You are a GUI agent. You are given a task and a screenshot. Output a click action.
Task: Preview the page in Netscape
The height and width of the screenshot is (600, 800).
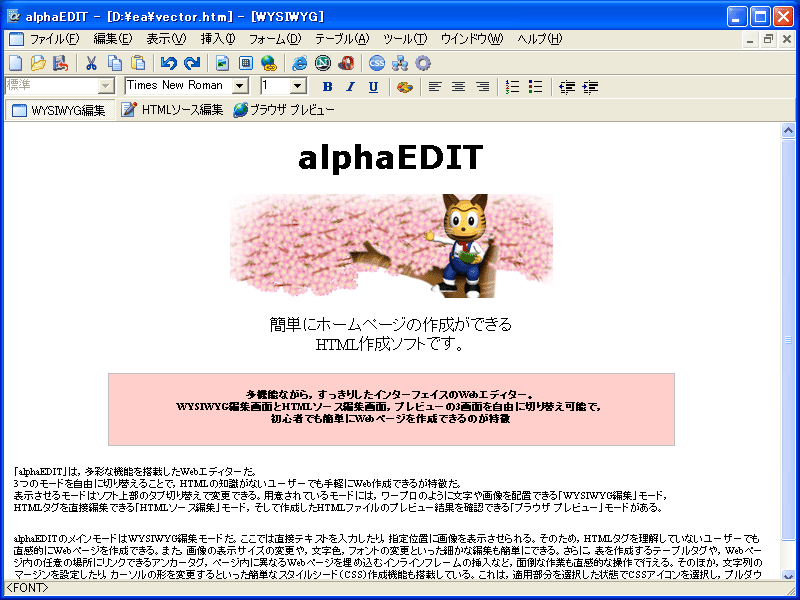323,63
